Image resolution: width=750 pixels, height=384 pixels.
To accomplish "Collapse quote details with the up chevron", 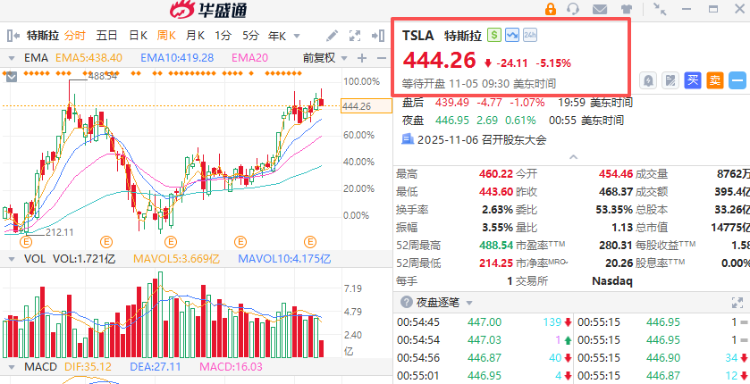I will coord(573,157).
